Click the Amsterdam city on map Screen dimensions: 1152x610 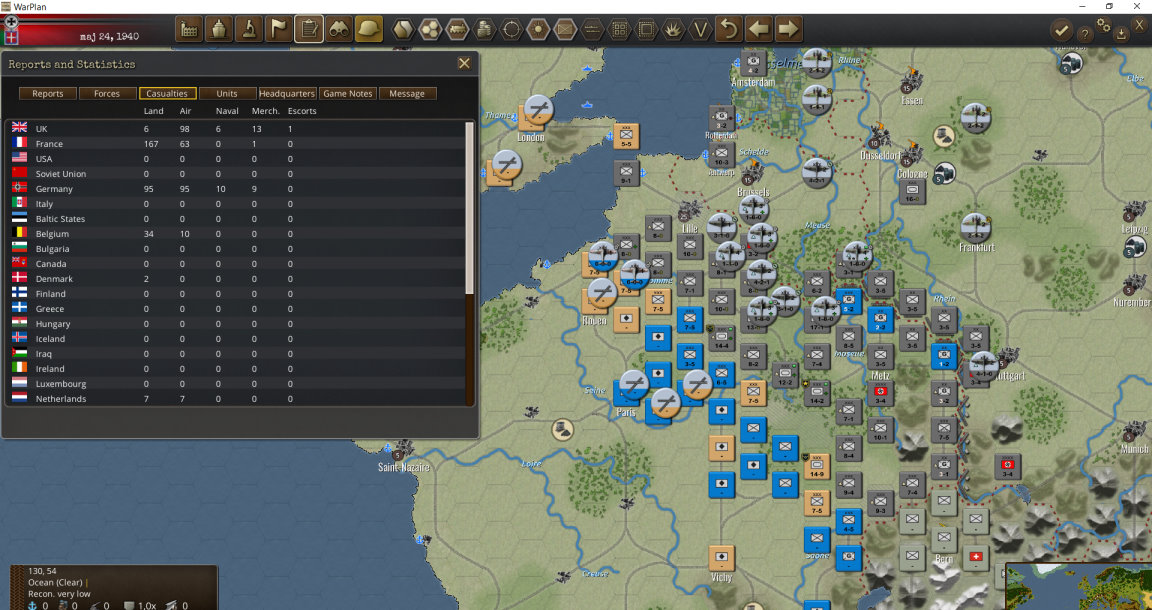click(x=753, y=82)
